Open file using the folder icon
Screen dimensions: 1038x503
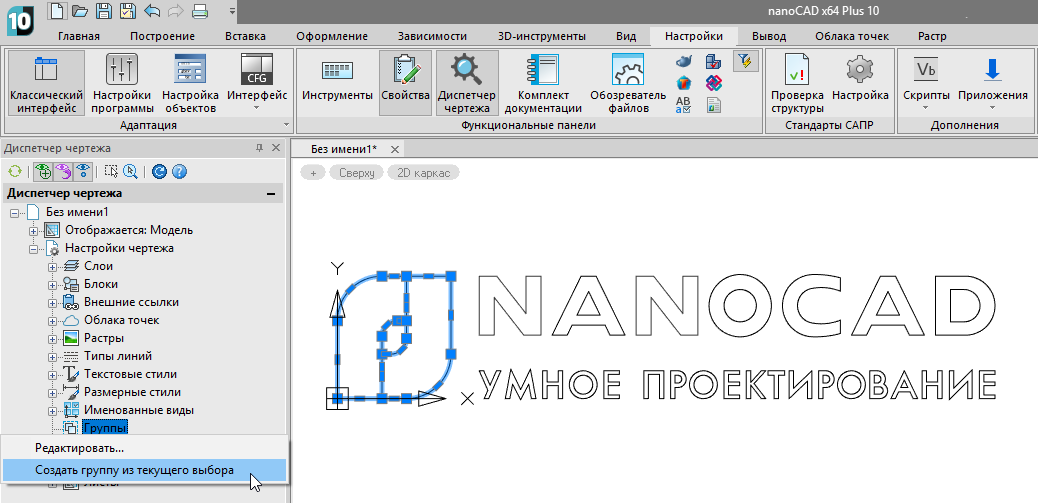click(80, 11)
